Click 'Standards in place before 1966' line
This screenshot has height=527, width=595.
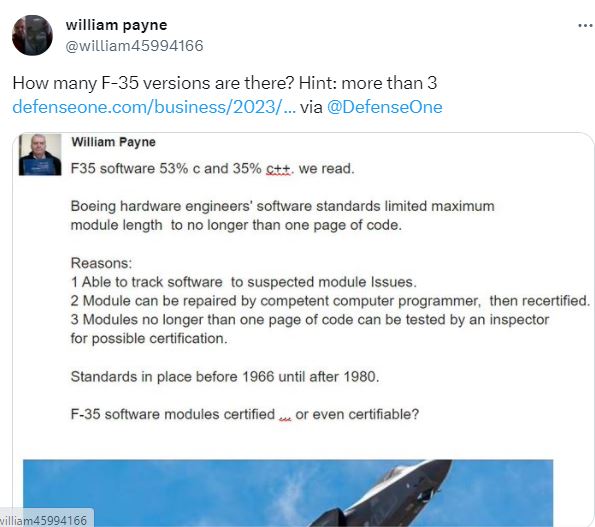coord(225,376)
